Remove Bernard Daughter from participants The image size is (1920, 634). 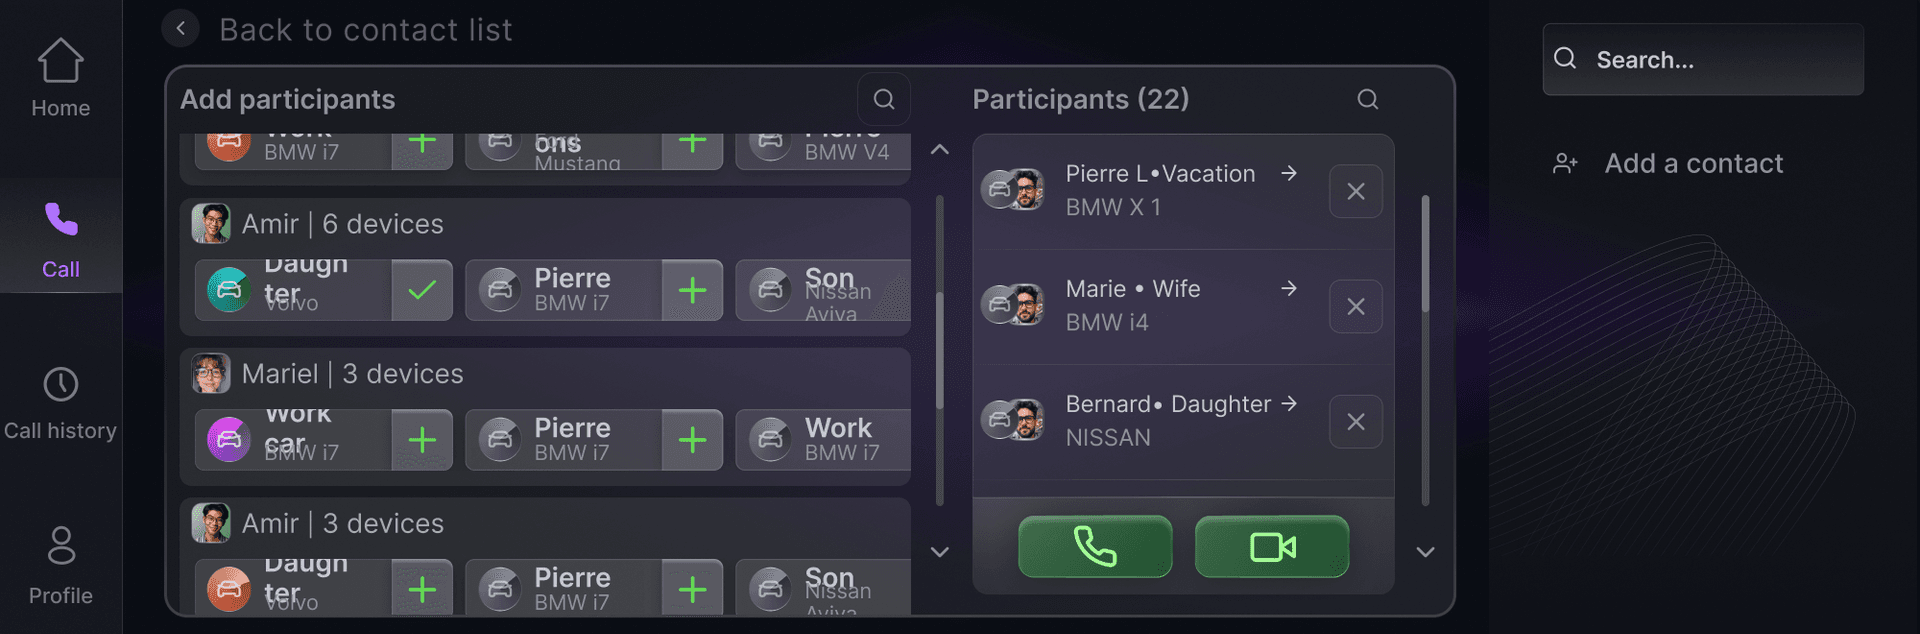click(x=1355, y=422)
